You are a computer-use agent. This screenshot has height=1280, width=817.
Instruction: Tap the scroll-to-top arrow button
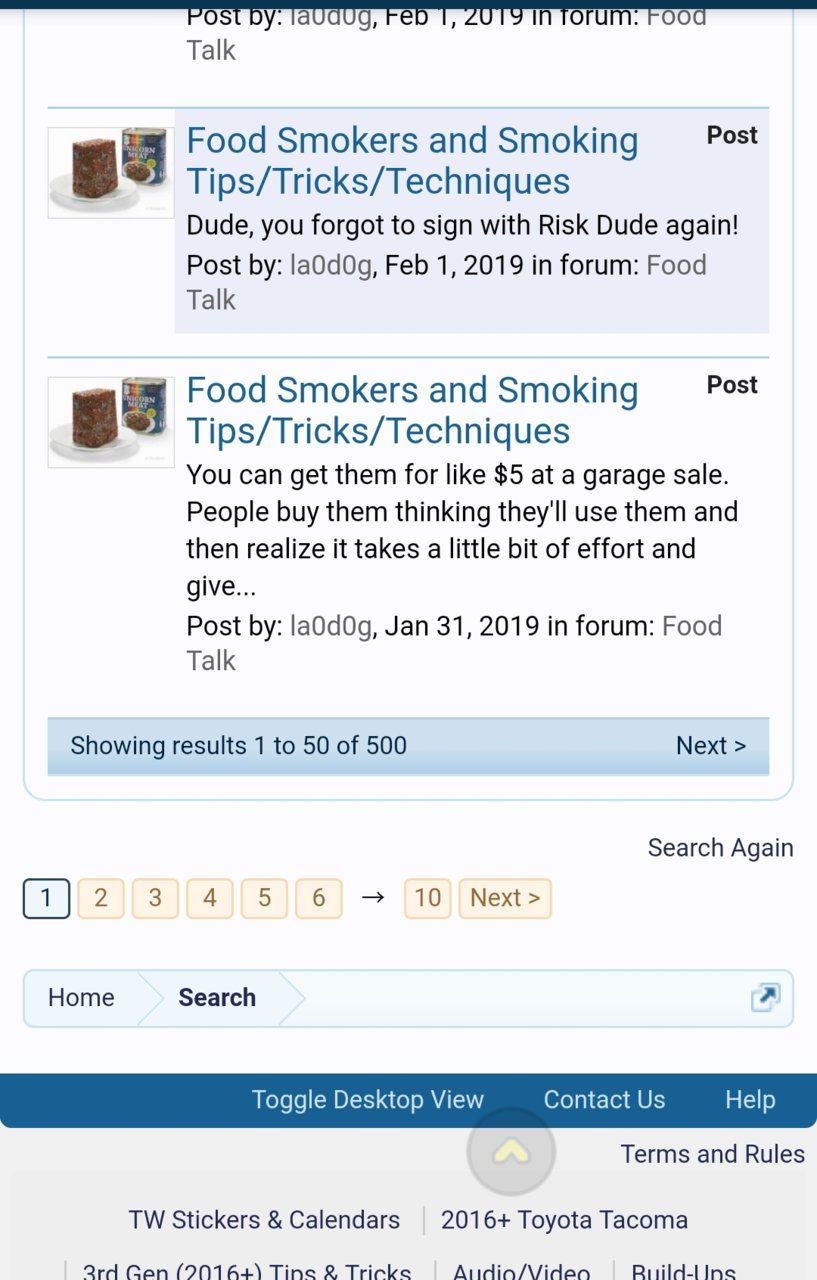[511, 1151]
